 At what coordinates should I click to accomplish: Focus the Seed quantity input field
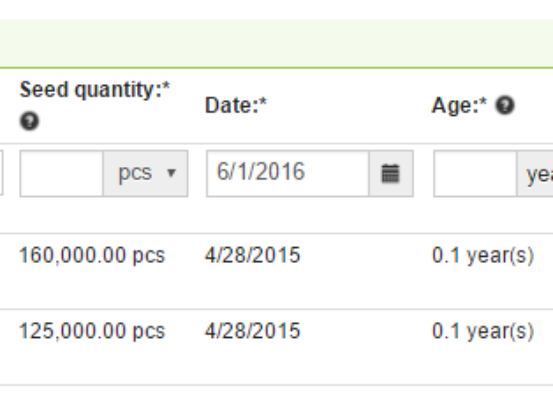tap(62, 173)
